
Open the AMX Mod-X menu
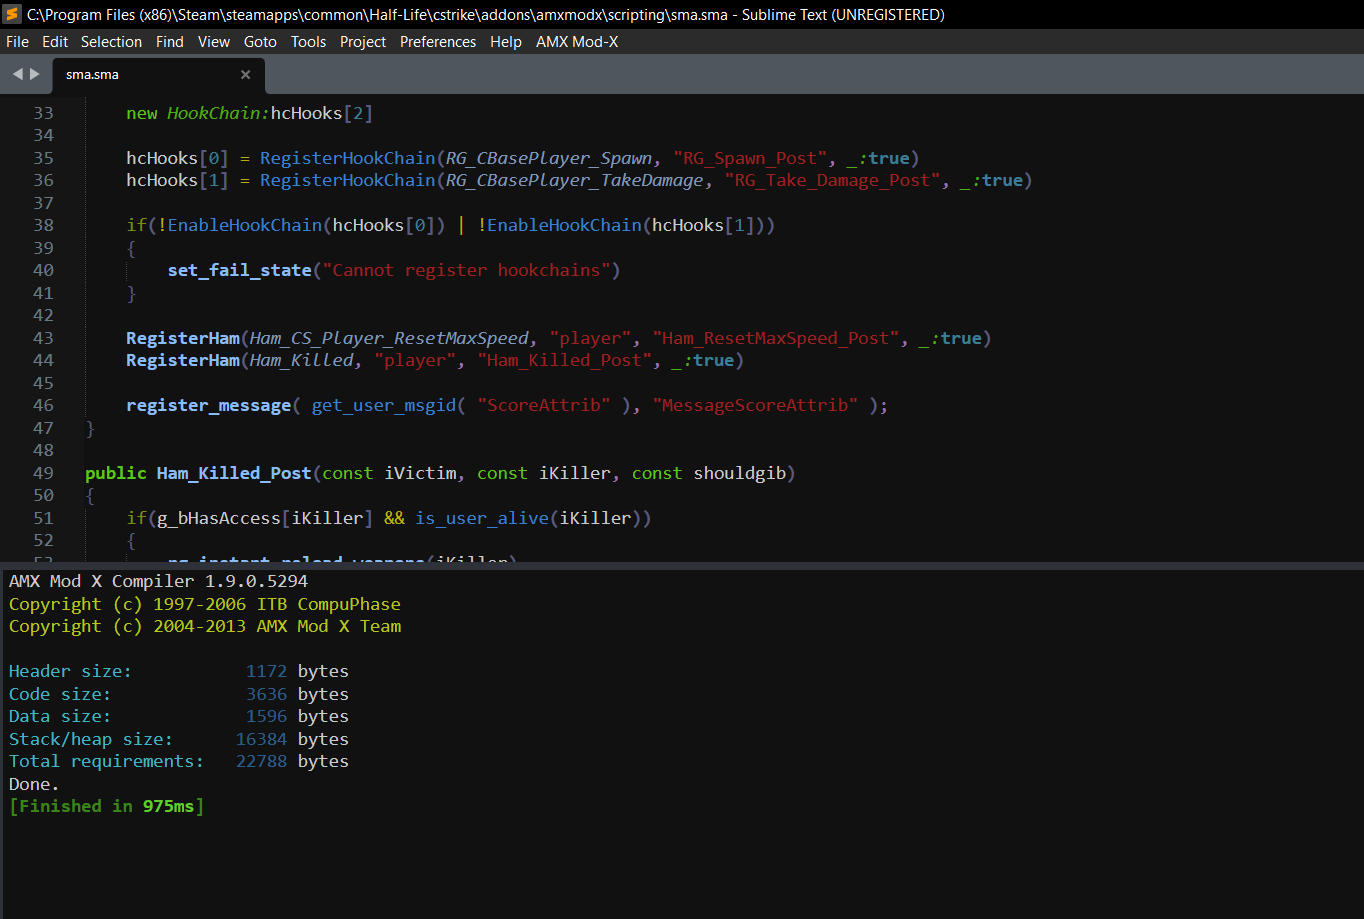(x=577, y=42)
